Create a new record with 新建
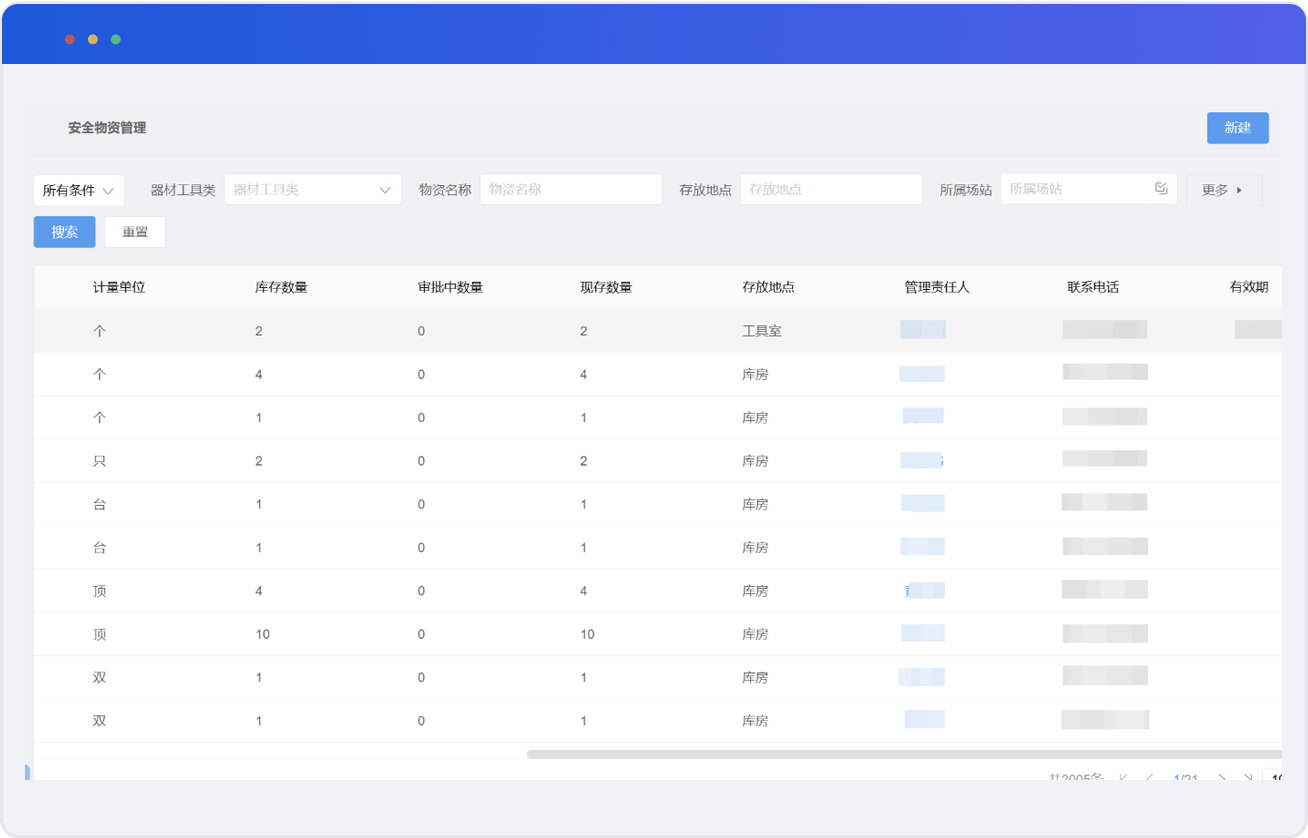 [x=1237, y=128]
